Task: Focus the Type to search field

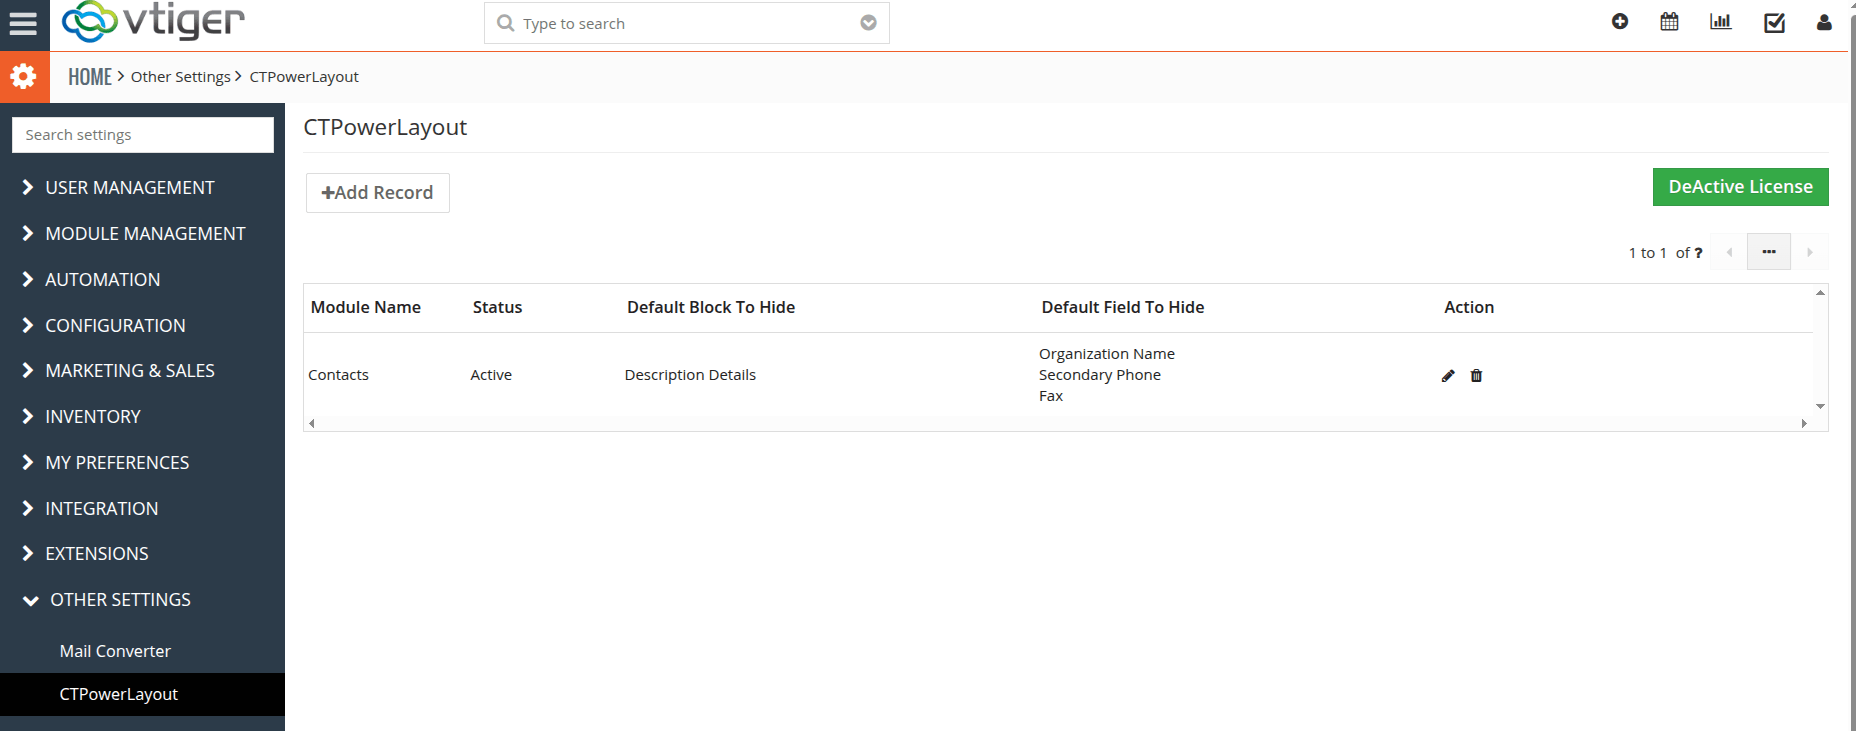Action: 687,23
